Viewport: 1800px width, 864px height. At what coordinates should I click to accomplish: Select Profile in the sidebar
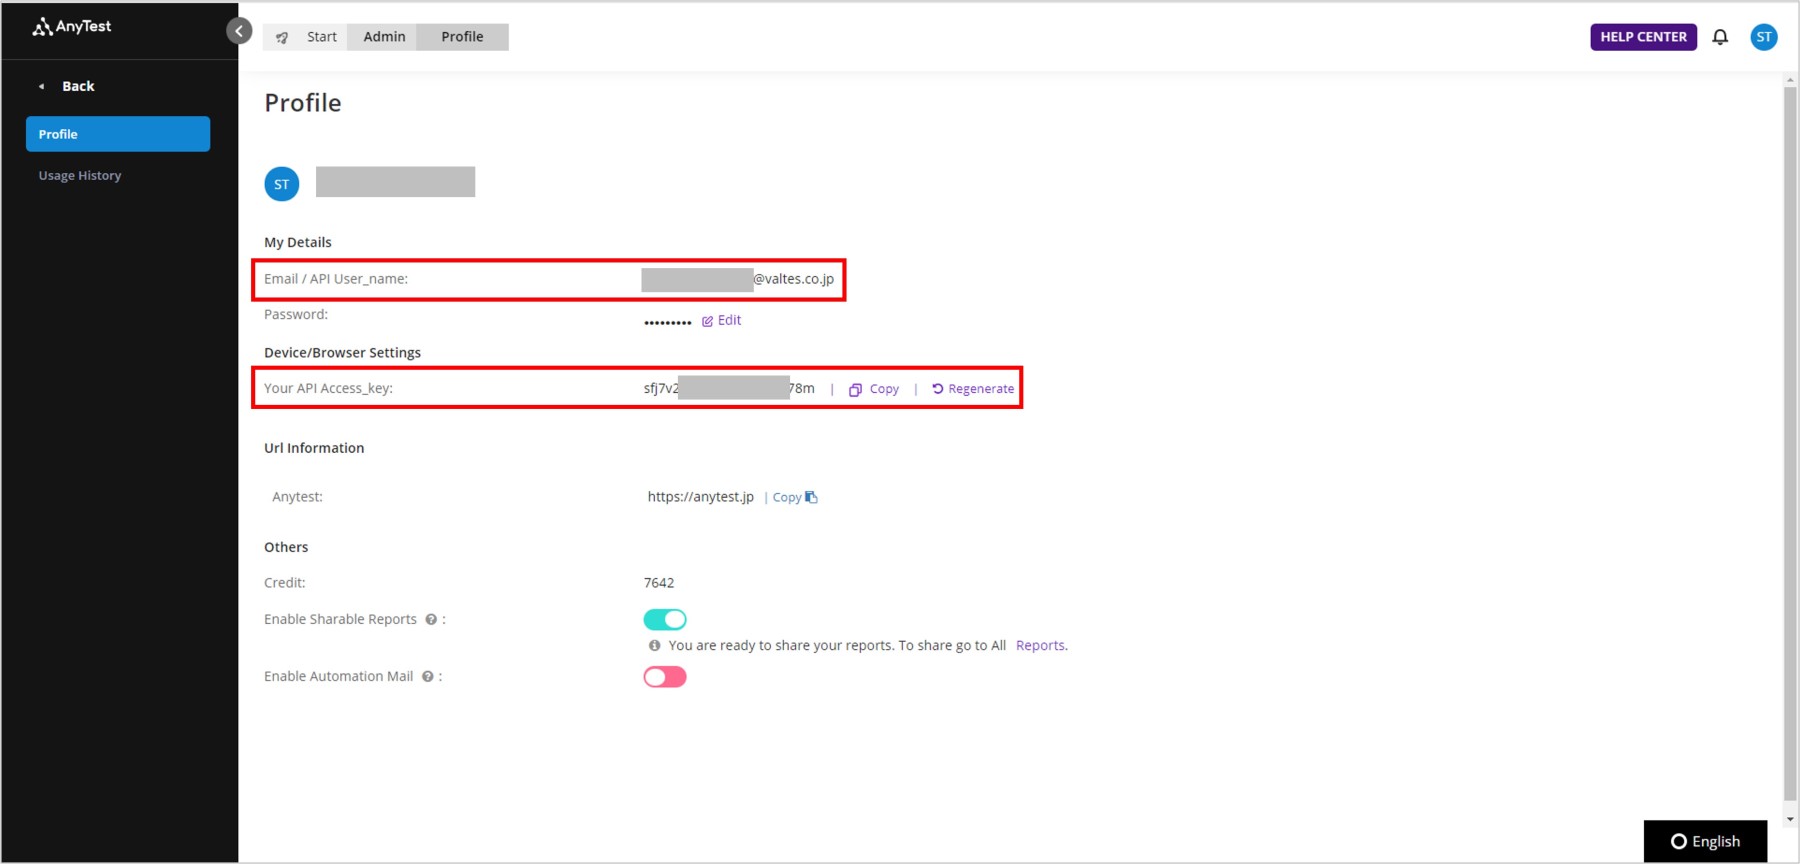(x=118, y=134)
